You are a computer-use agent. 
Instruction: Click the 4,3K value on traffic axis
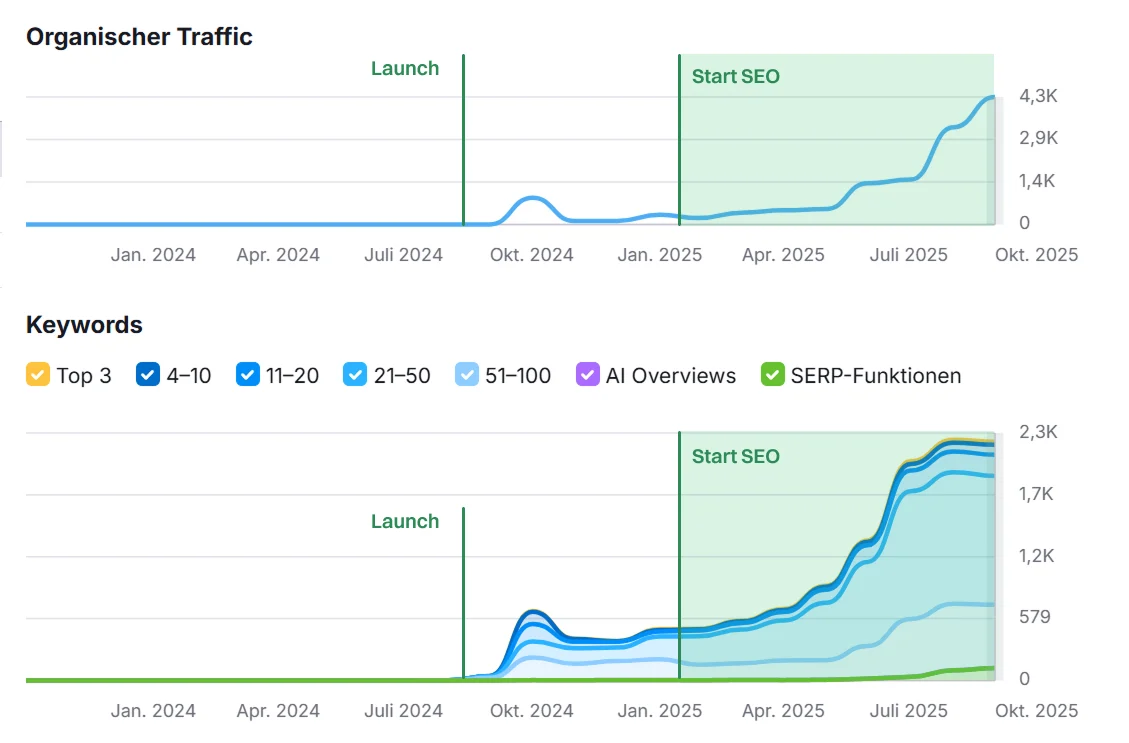(x=1038, y=96)
